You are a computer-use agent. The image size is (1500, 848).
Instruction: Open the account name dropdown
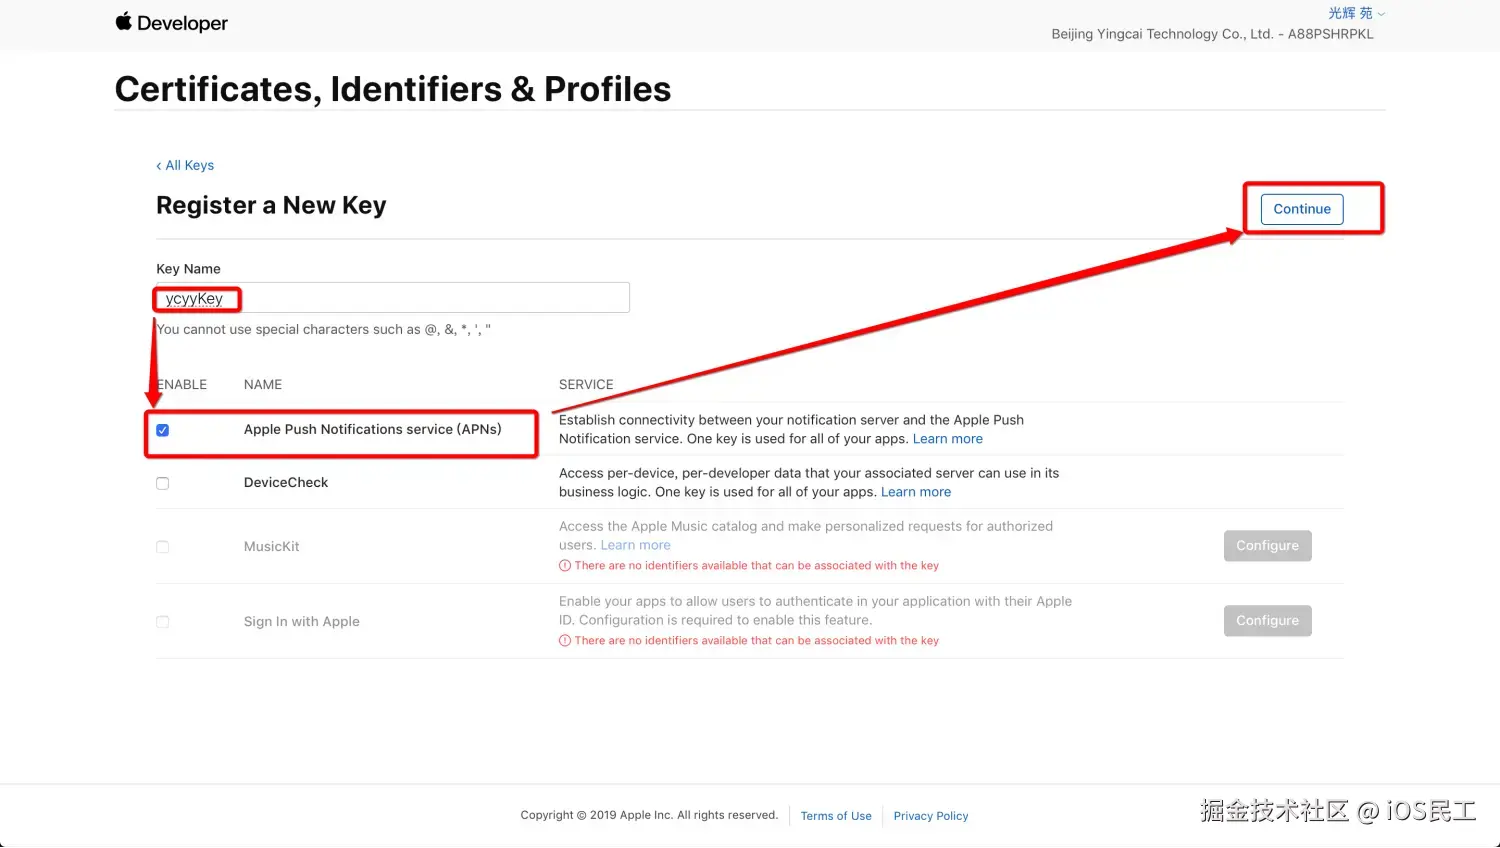(x=1356, y=13)
